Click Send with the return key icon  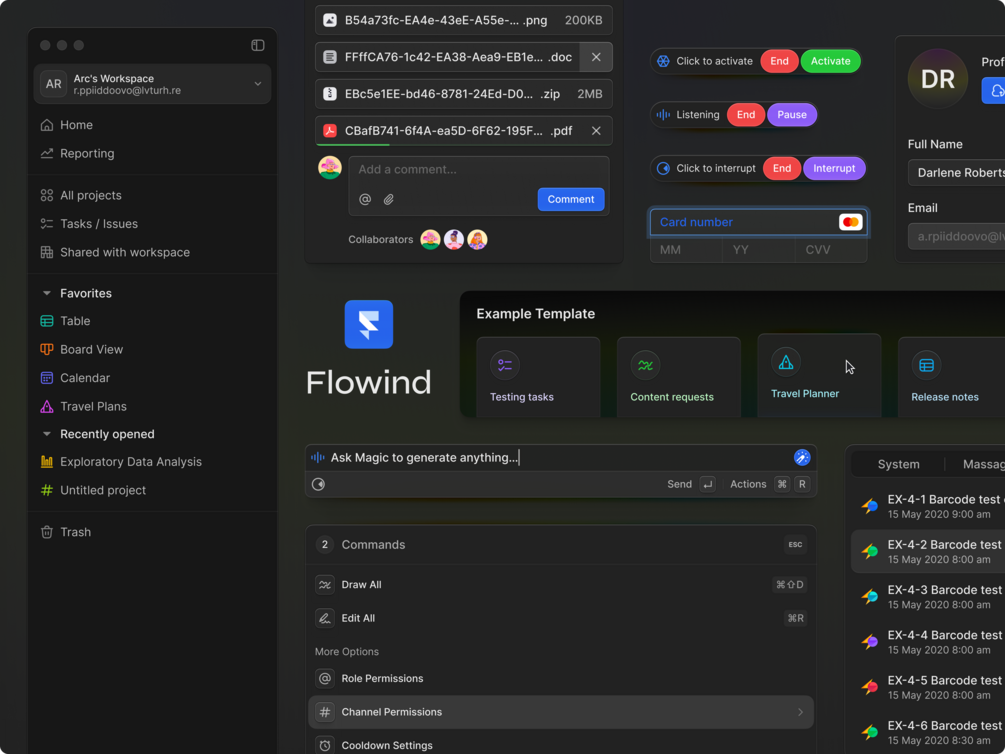(x=691, y=484)
